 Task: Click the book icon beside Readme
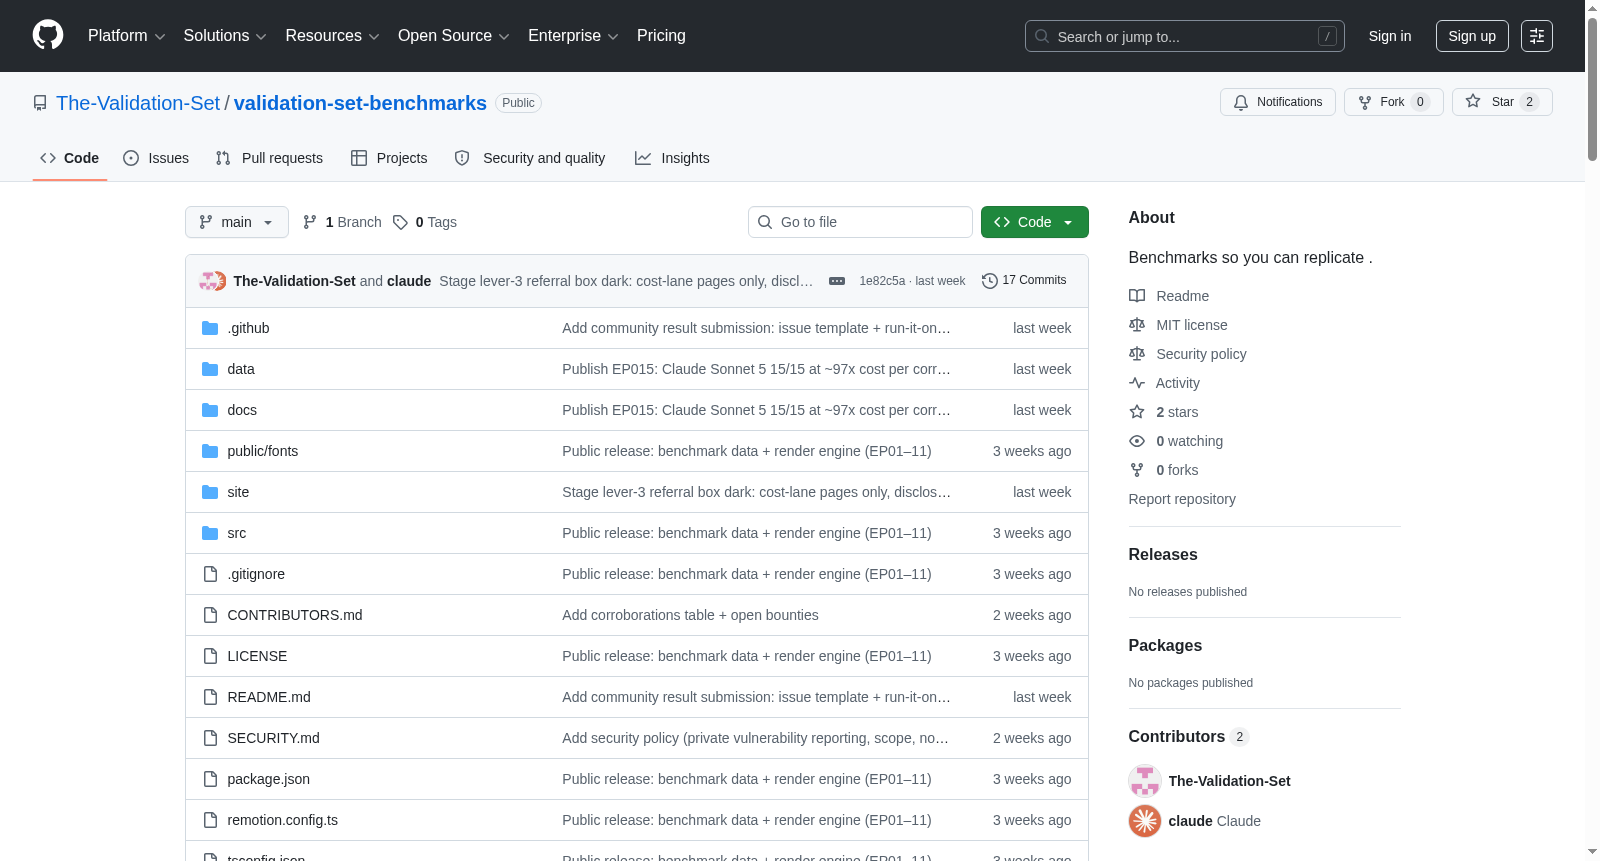(x=1137, y=296)
